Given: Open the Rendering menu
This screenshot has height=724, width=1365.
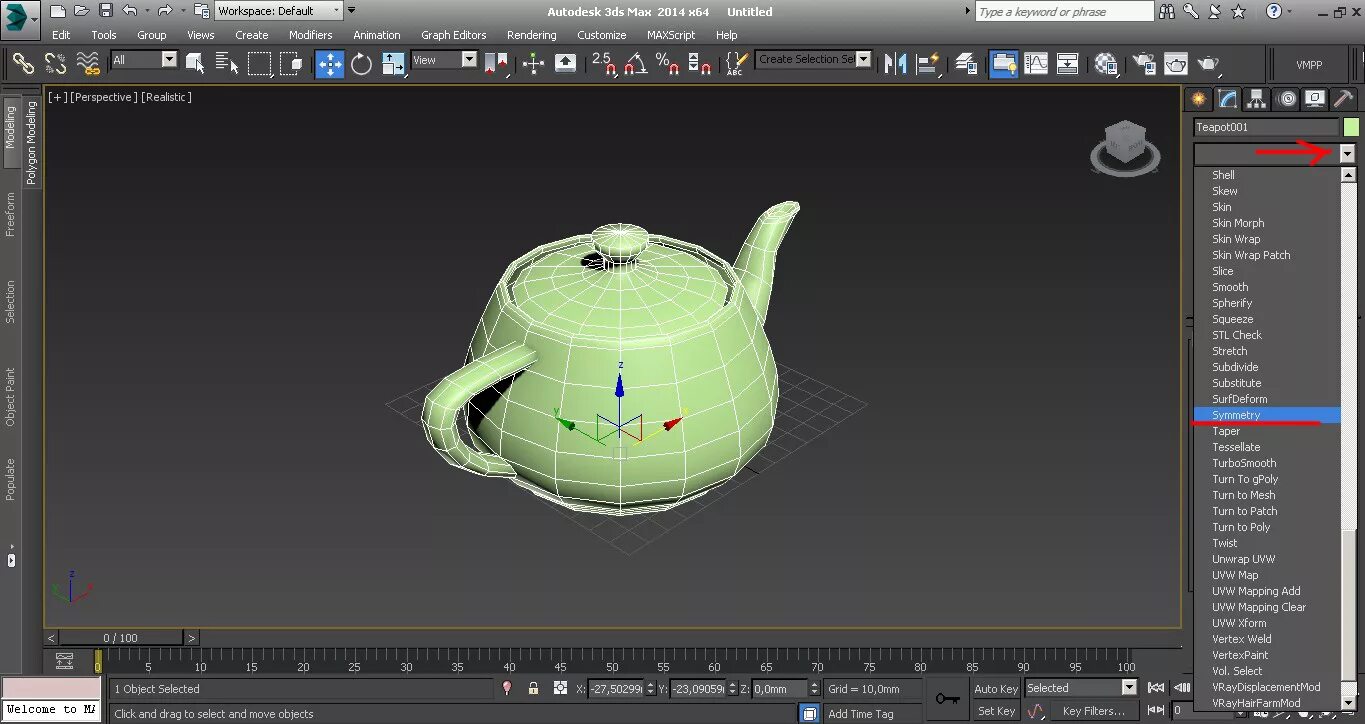Looking at the screenshot, I should coord(531,35).
